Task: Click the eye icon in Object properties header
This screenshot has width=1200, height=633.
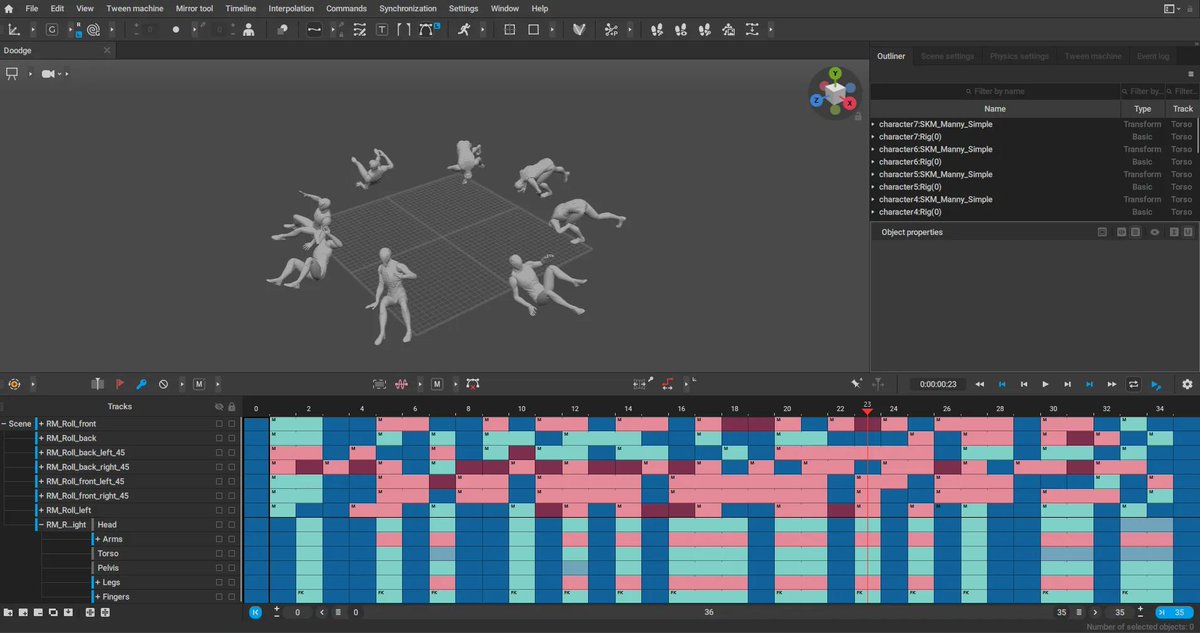Action: (1154, 232)
